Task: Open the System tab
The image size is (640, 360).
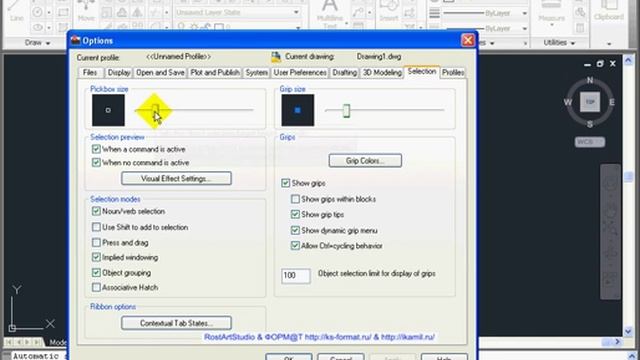Action: (256, 73)
